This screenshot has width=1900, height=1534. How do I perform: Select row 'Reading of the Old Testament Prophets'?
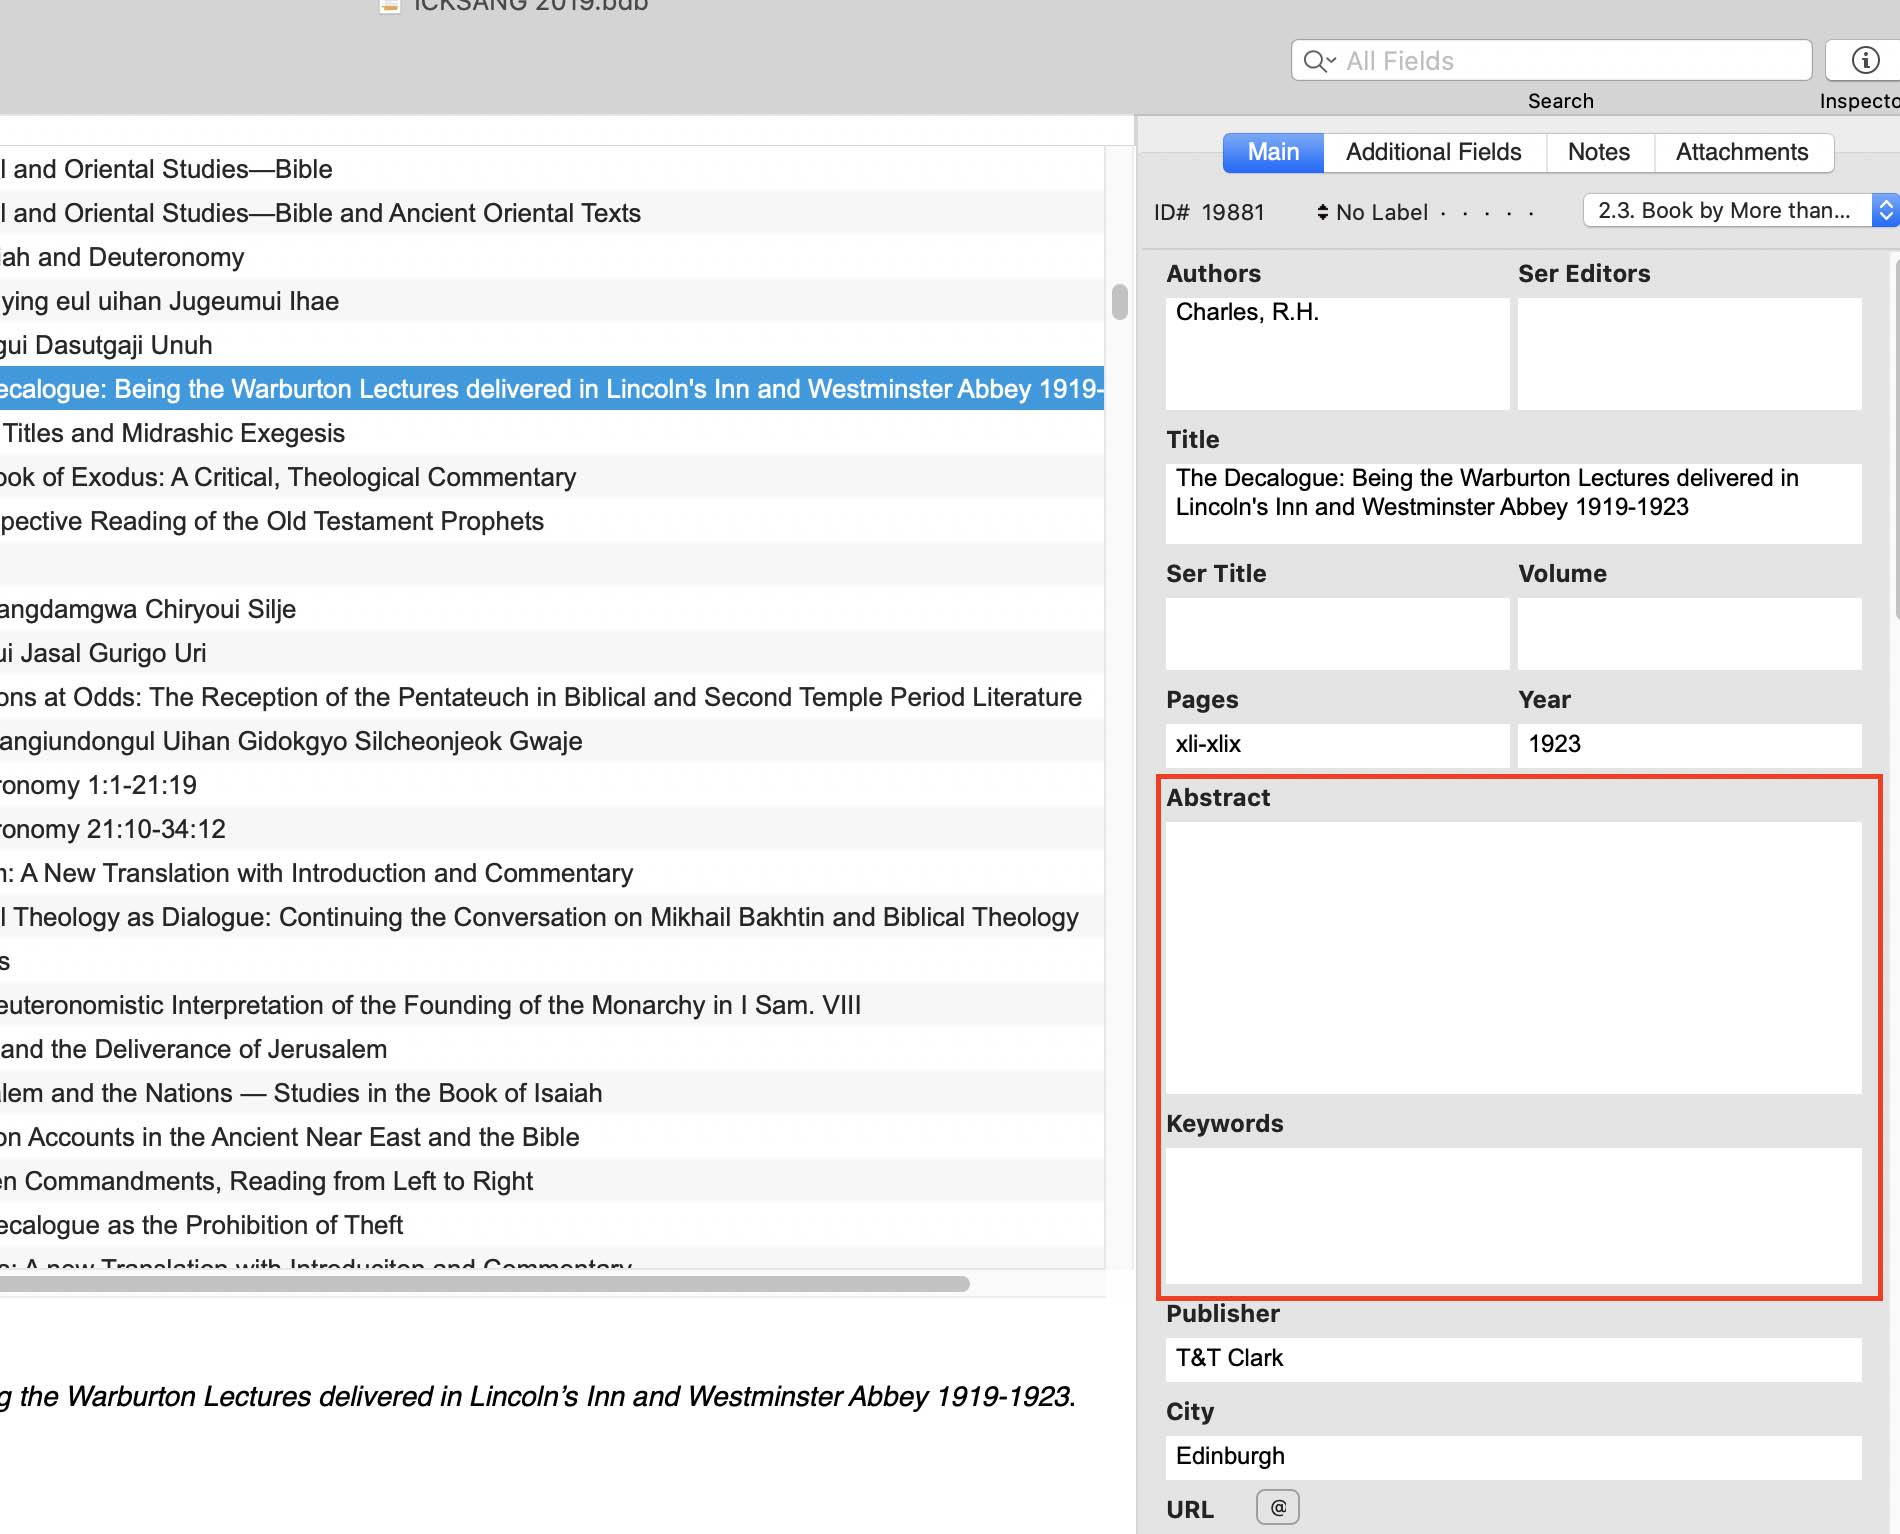[552, 521]
